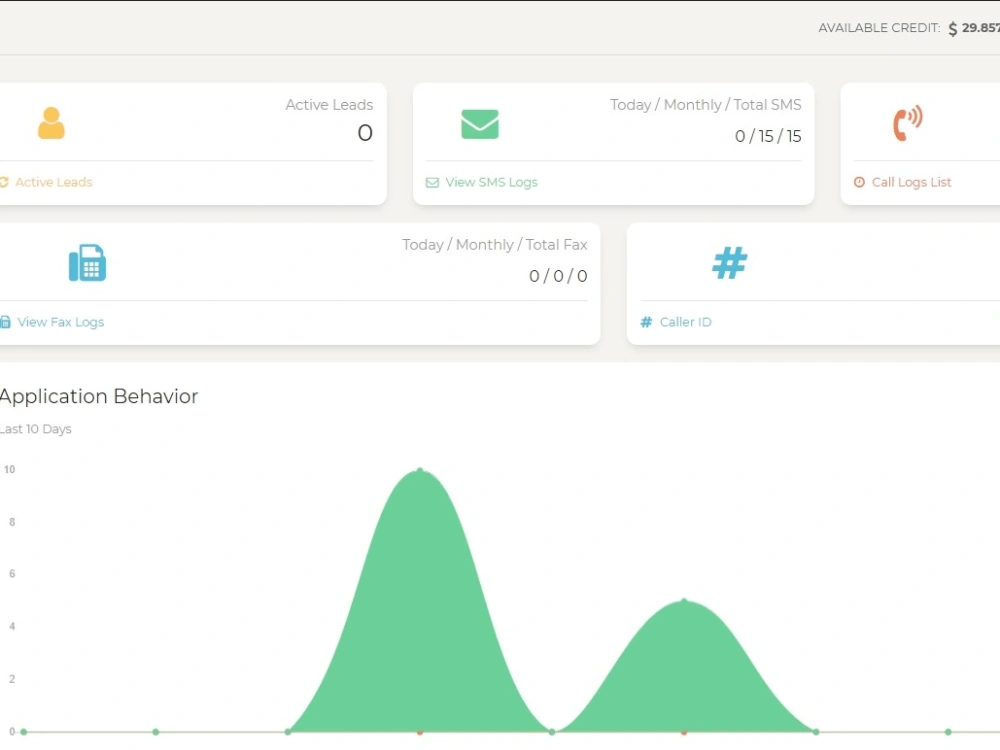Click the orange call phone icon

click(x=906, y=122)
